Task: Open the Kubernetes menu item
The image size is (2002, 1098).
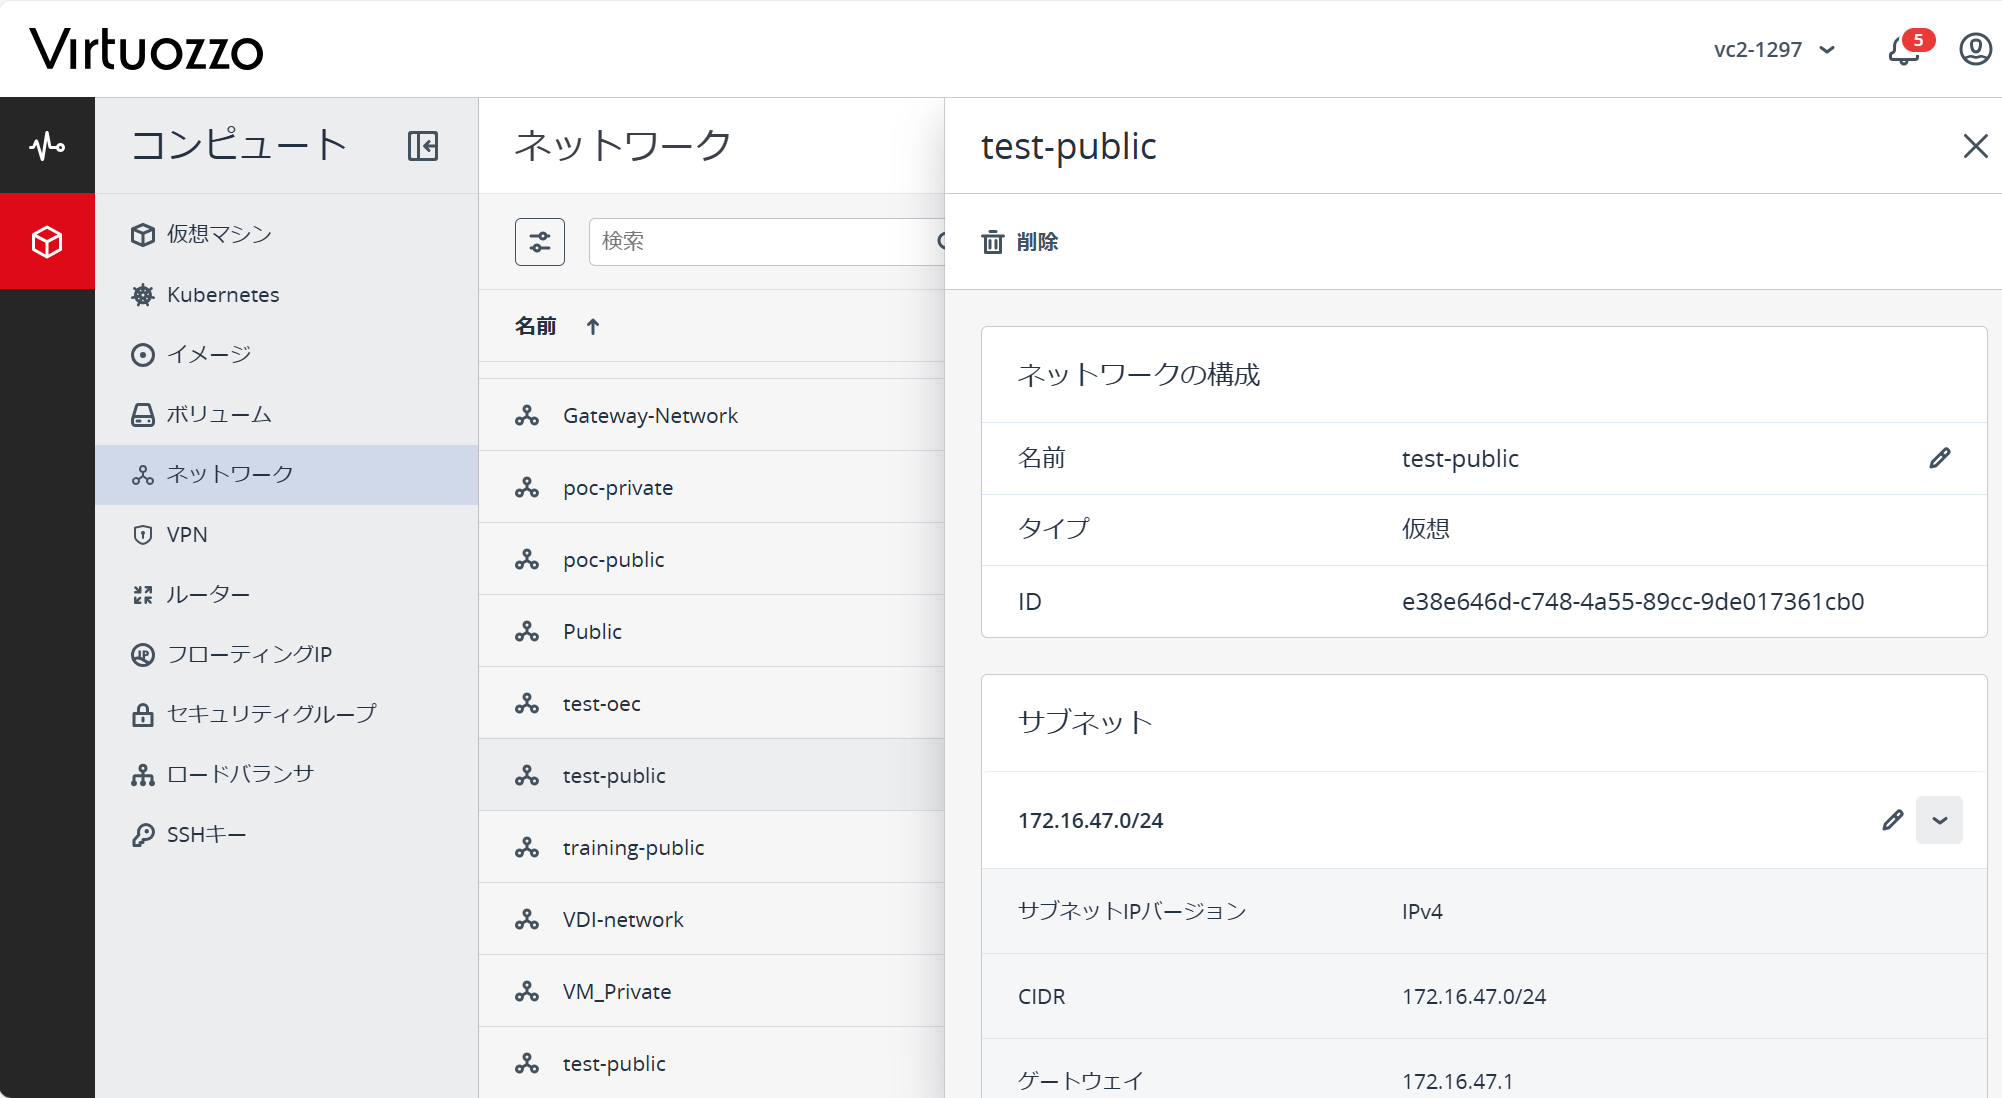Action: pos(222,295)
